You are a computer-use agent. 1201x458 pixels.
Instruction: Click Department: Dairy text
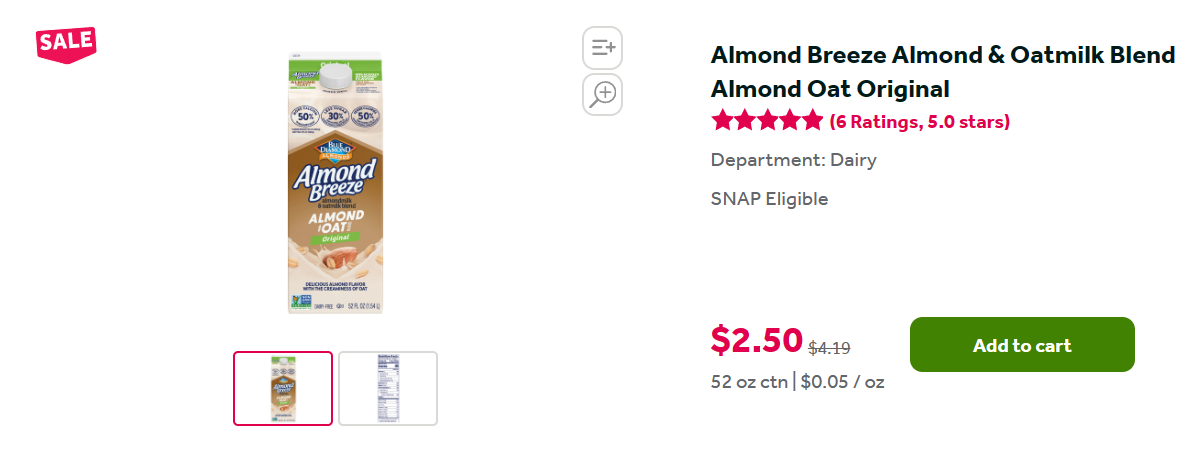pyautogui.click(x=793, y=160)
